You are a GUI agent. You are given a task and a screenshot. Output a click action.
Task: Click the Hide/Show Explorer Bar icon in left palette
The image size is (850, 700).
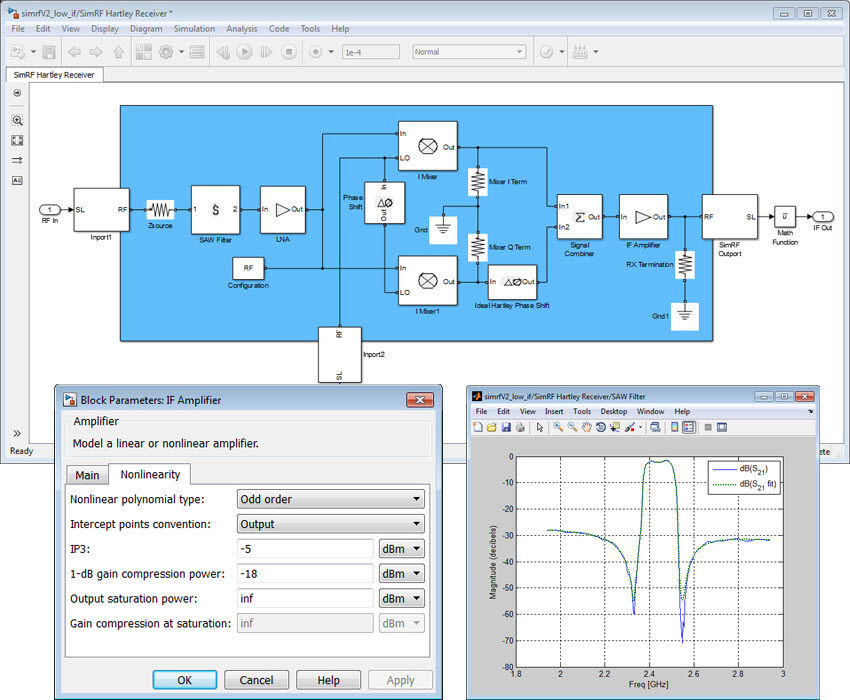click(17, 93)
